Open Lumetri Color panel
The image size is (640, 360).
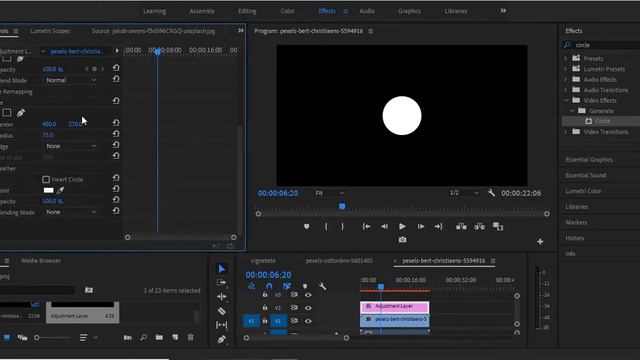pos(583,191)
